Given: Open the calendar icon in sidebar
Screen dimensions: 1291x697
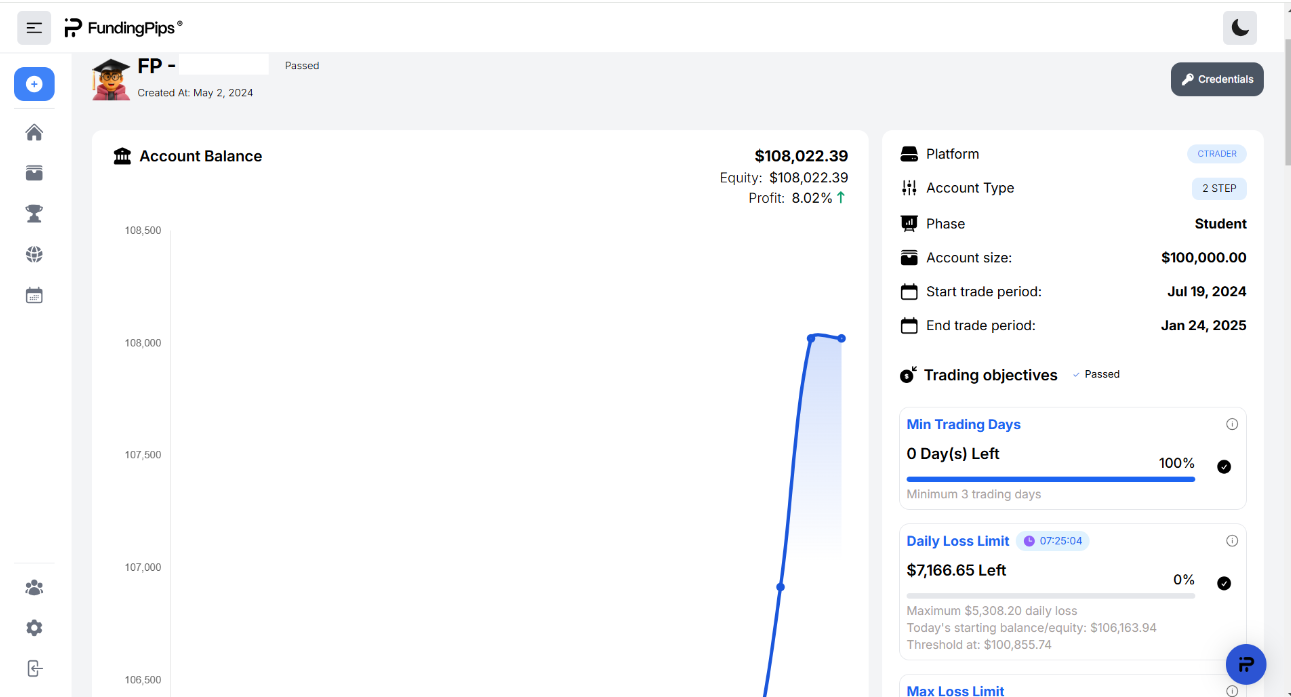Looking at the screenshot, I should (x=34, y=296).
